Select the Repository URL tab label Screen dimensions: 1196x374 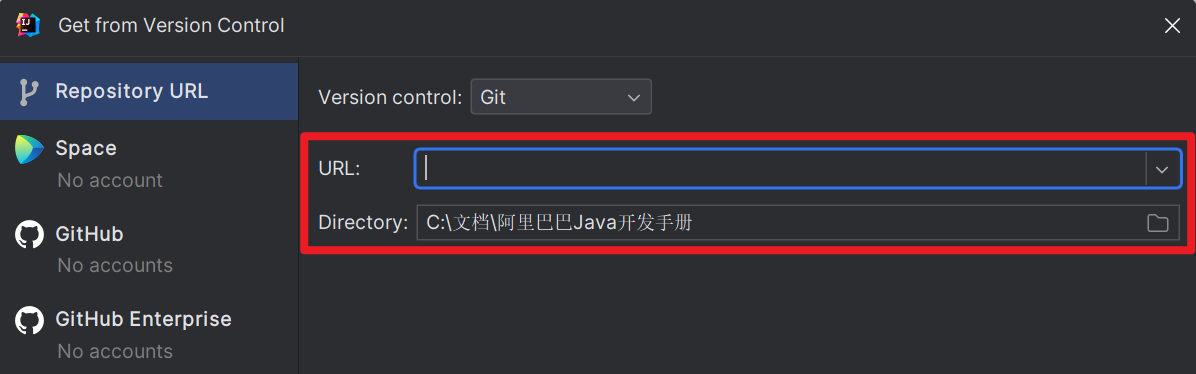tap(132, 92)
